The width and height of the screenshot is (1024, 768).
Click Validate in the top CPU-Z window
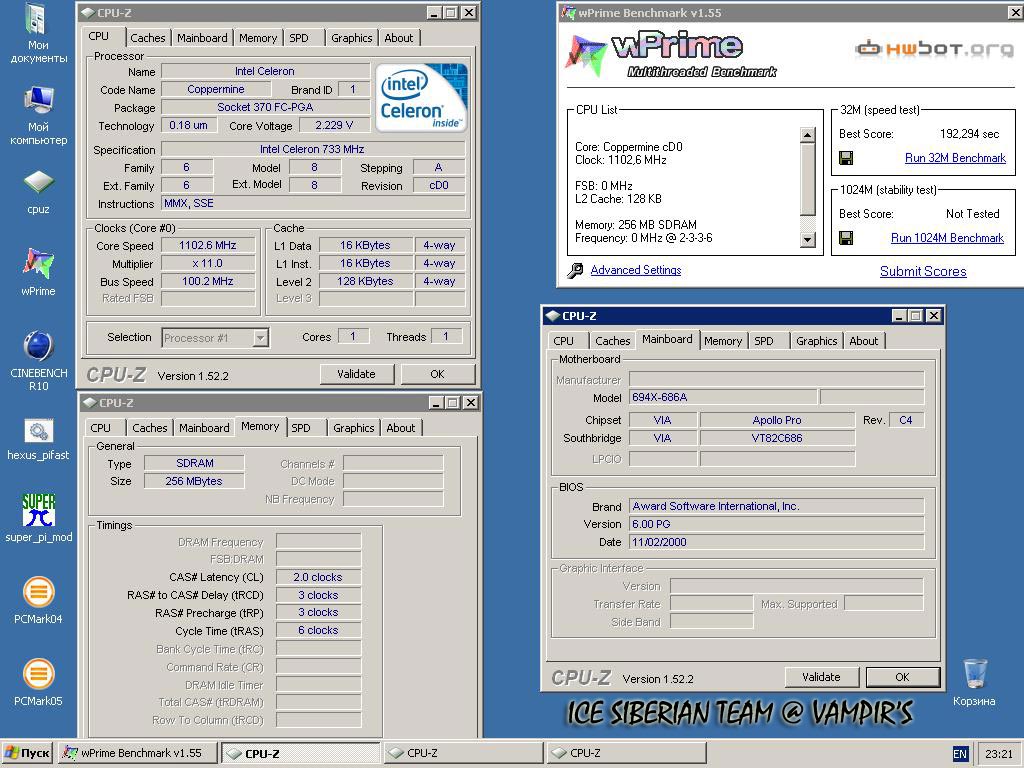coord(357,374)
